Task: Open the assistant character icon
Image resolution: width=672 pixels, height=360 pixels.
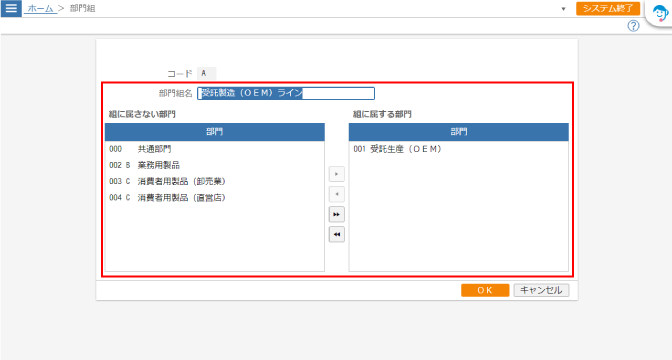Action: pos(660,14)
